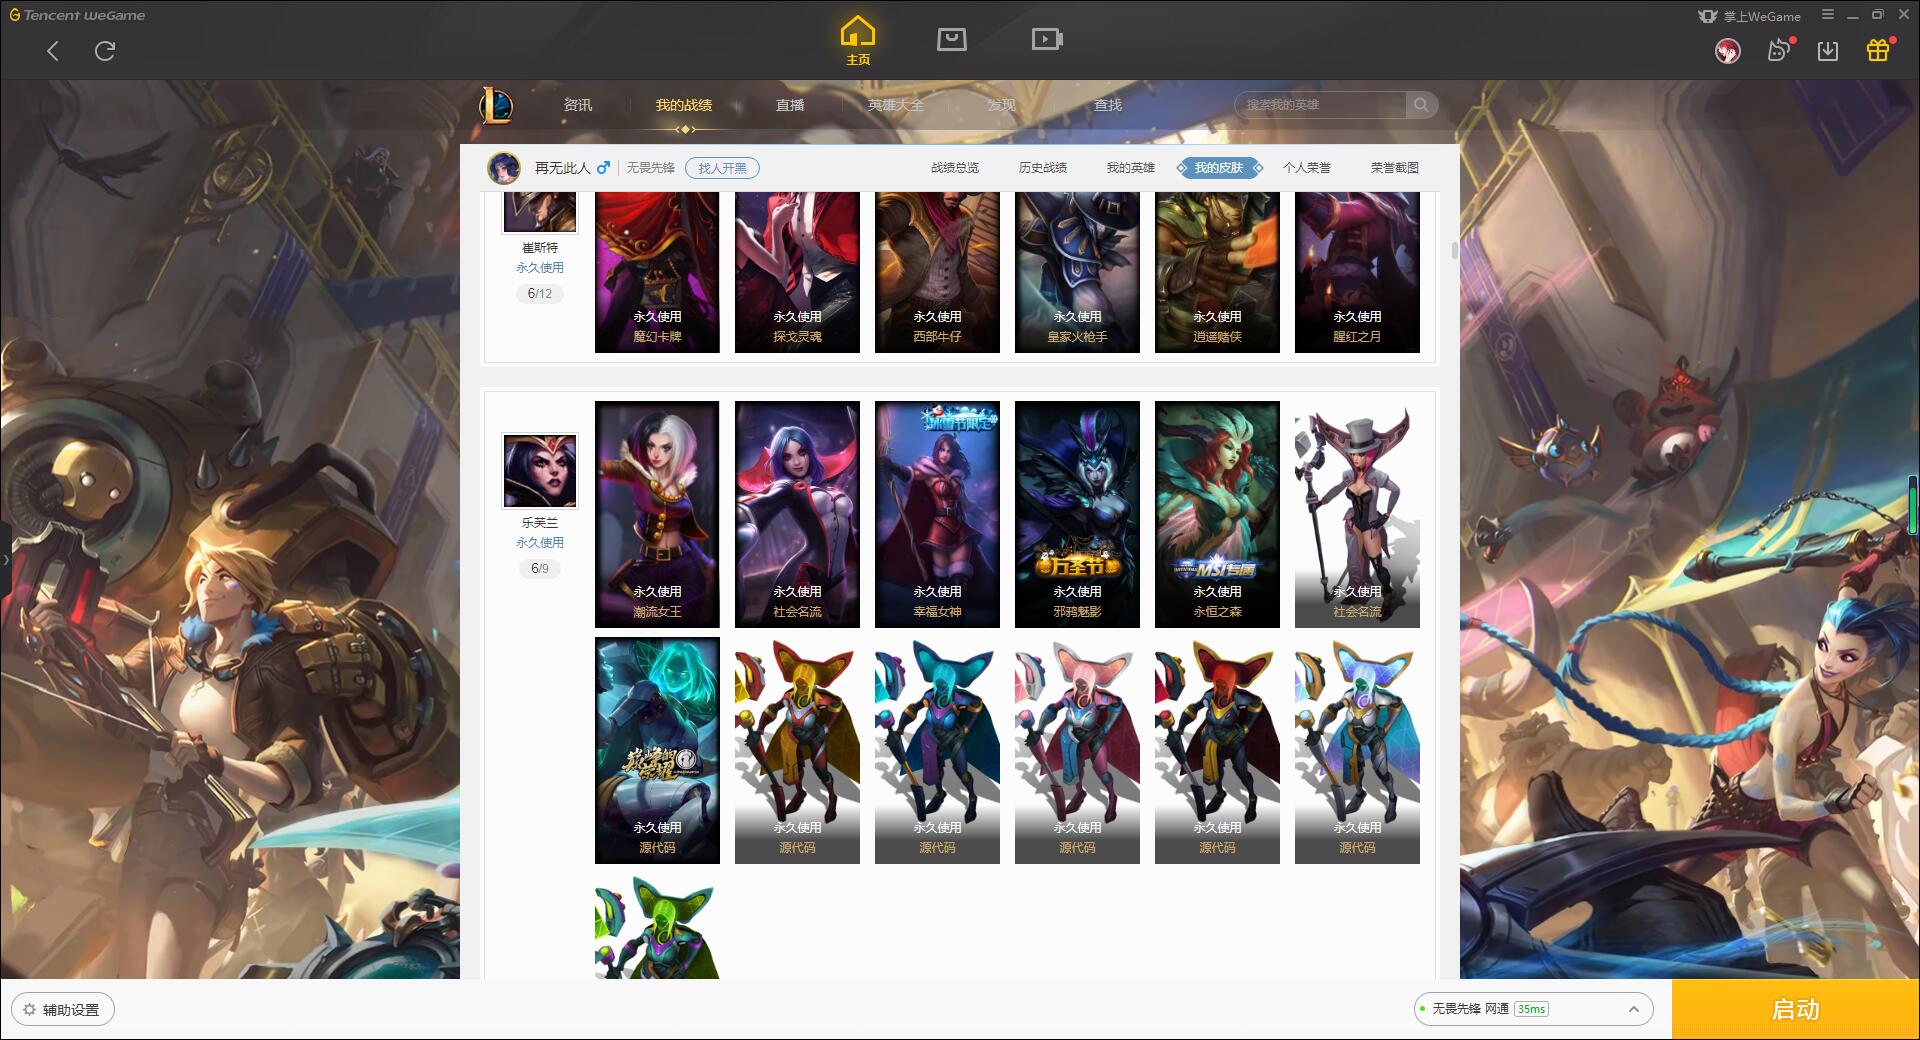Viewport: 1920px width, 1040px height.
Task: Switch to 我的英雄 sub-tab
Action: [x=1131, y=168]
